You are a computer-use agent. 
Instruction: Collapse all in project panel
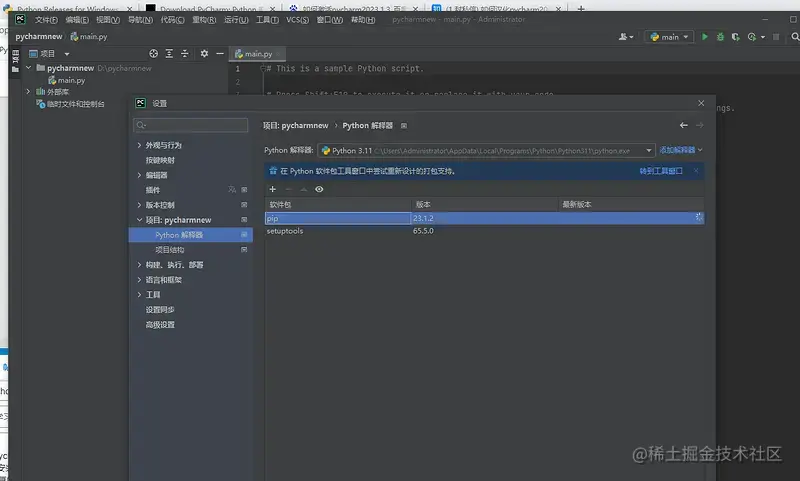tap(185, 54)
